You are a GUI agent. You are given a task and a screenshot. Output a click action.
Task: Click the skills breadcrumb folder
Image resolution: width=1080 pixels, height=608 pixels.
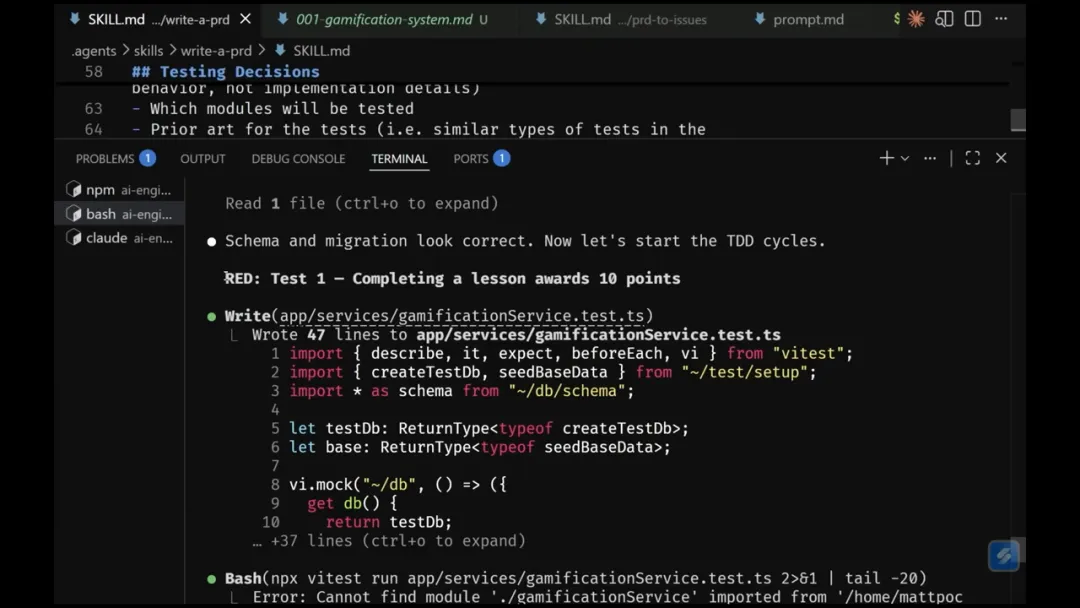pyautogui.click(x=148, y=51)
